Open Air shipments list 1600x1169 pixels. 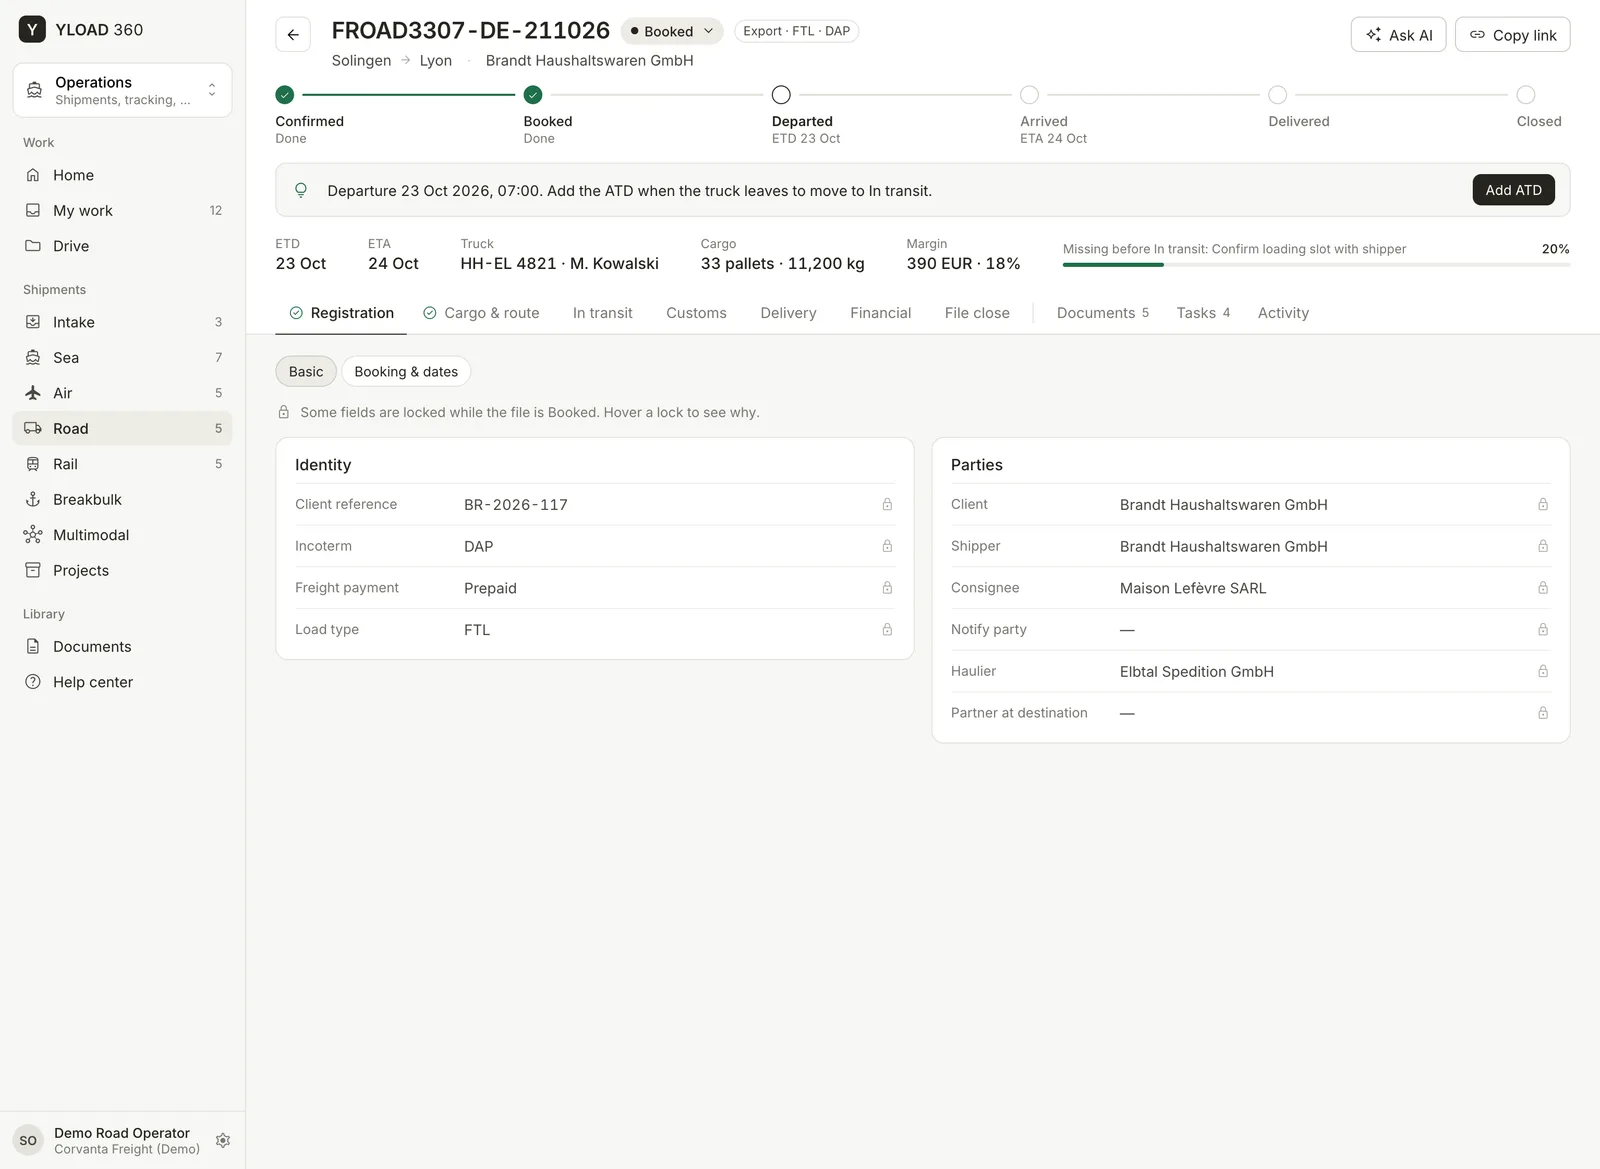click(122, 393)
